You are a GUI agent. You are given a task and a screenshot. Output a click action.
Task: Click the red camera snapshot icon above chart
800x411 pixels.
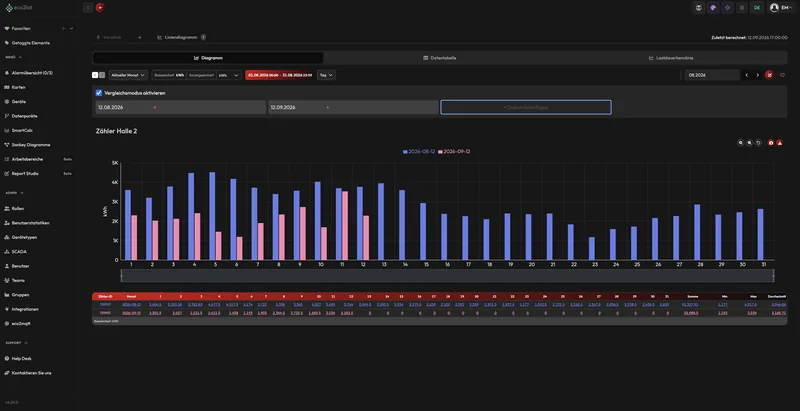click(771, 143)
